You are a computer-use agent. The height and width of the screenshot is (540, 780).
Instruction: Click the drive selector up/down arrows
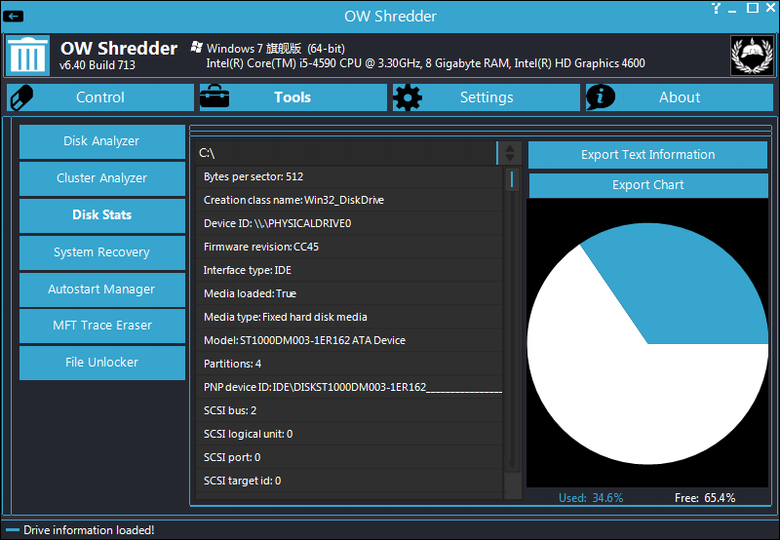click(510, 153)
